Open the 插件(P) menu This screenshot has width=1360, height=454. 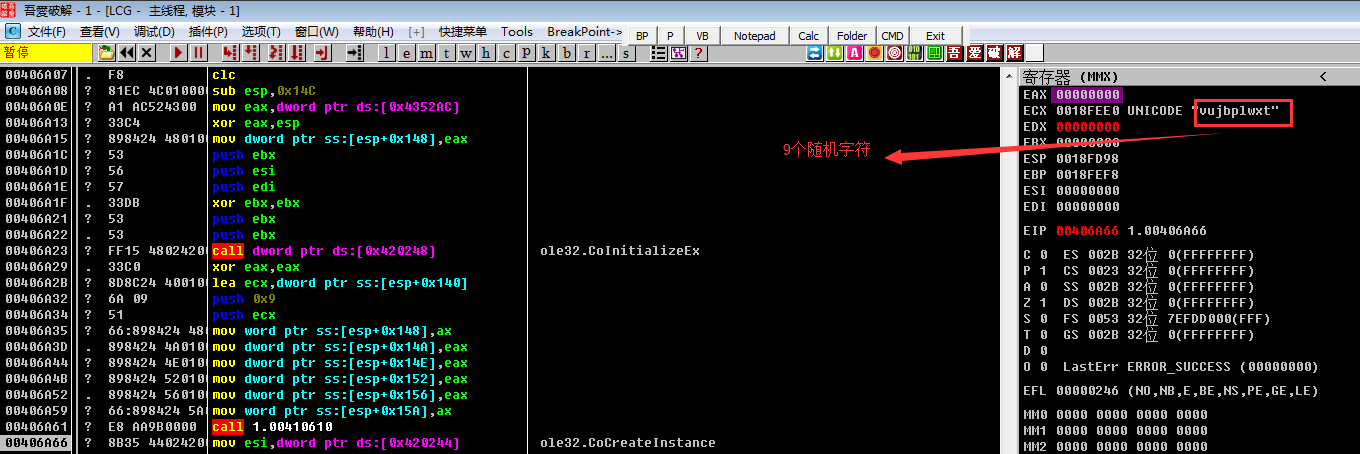tap(207, 32)
